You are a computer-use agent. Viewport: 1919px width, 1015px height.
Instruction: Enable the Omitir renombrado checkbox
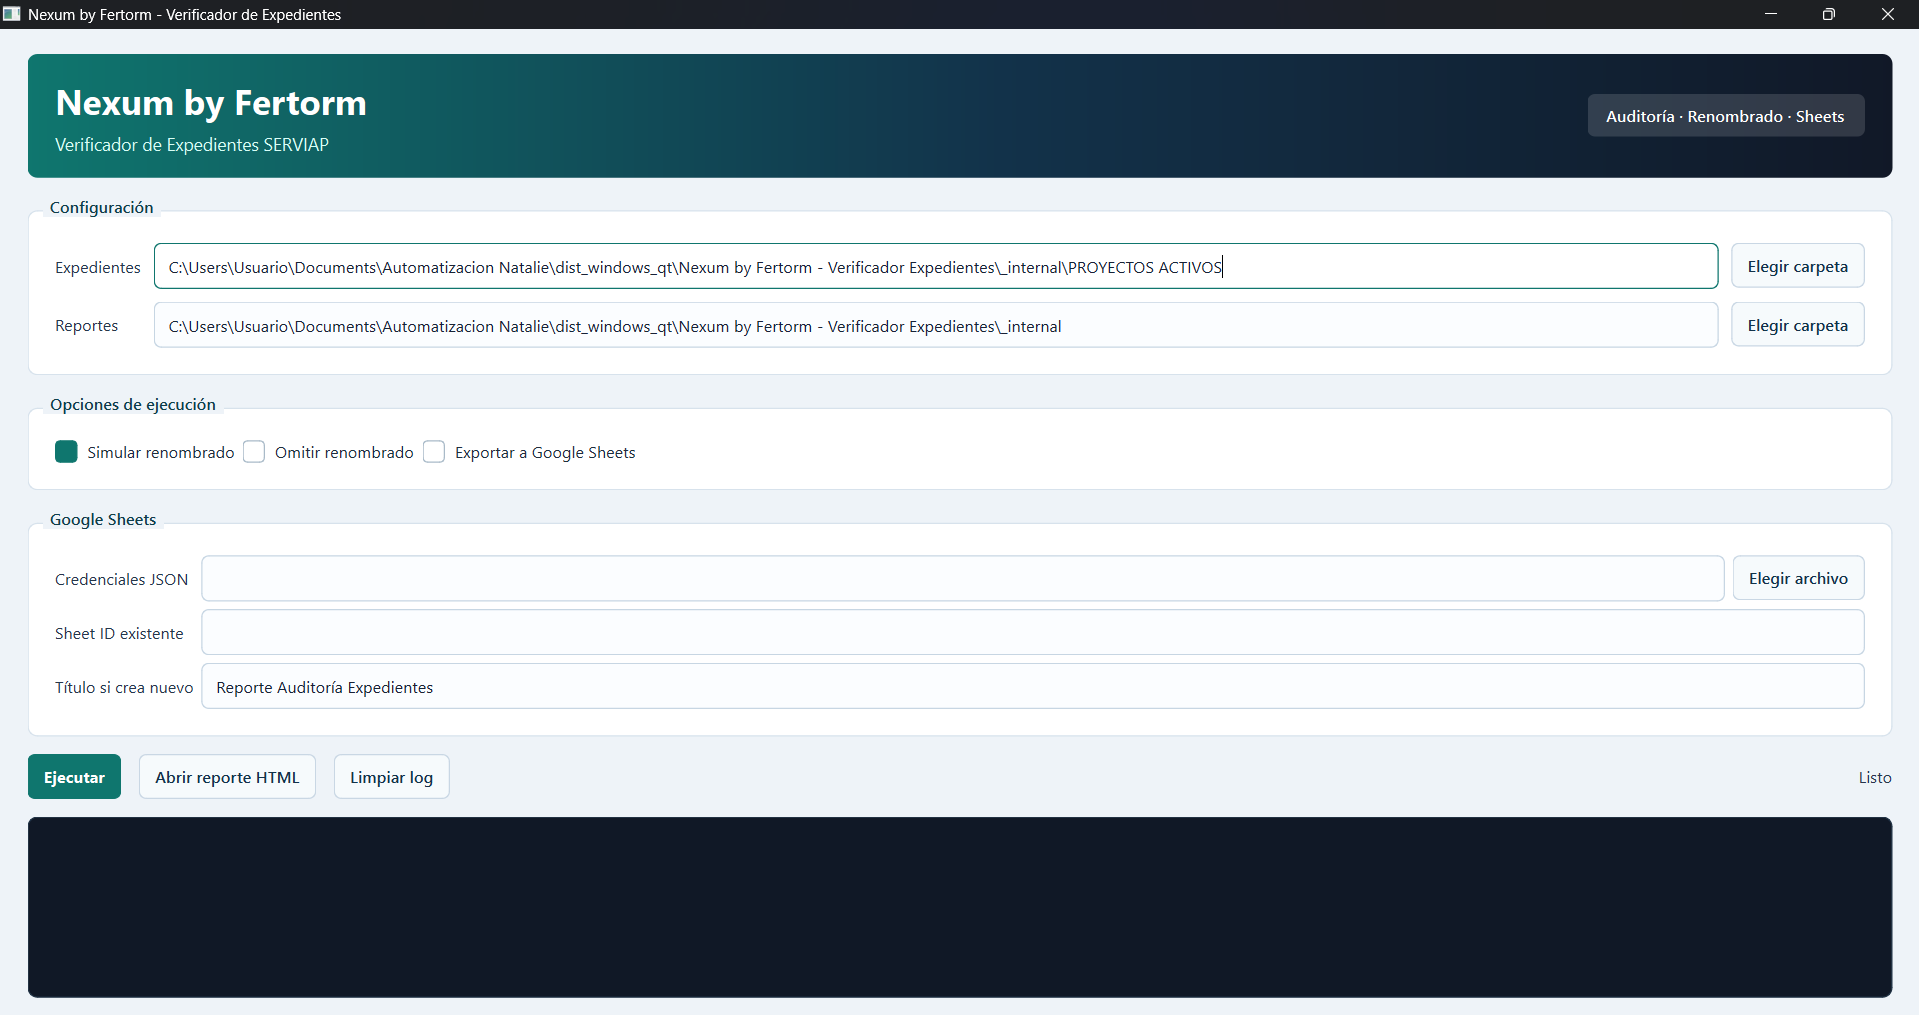tap(254, 452)
